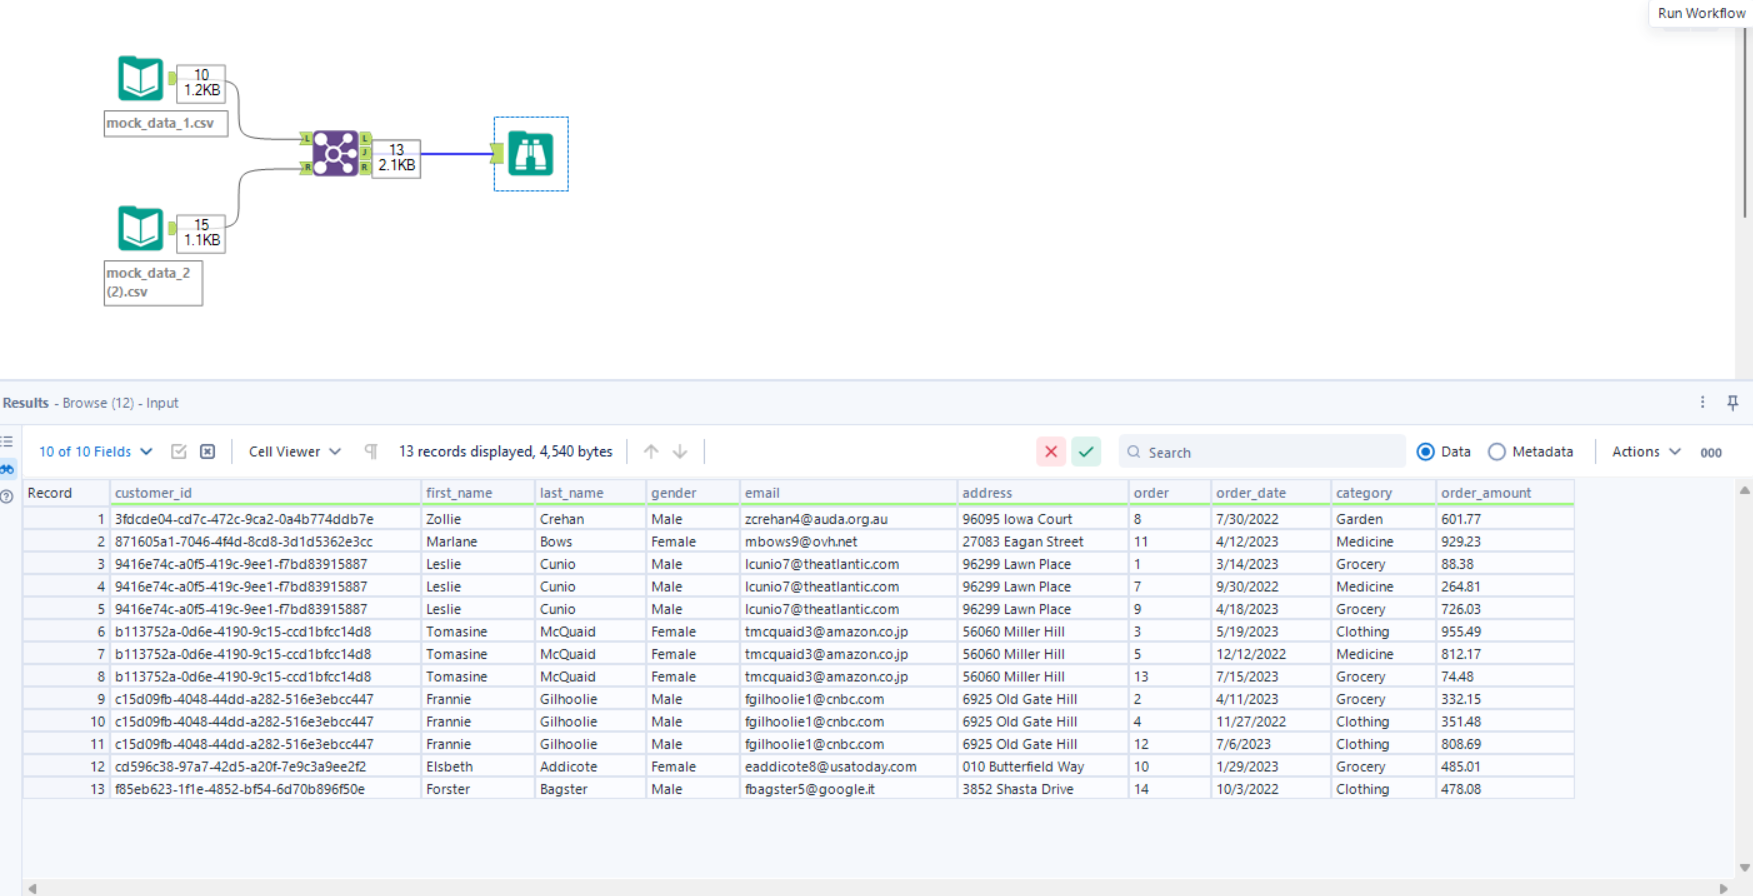Select the mock_data_2 Input Data tool

tap(140, 229)
